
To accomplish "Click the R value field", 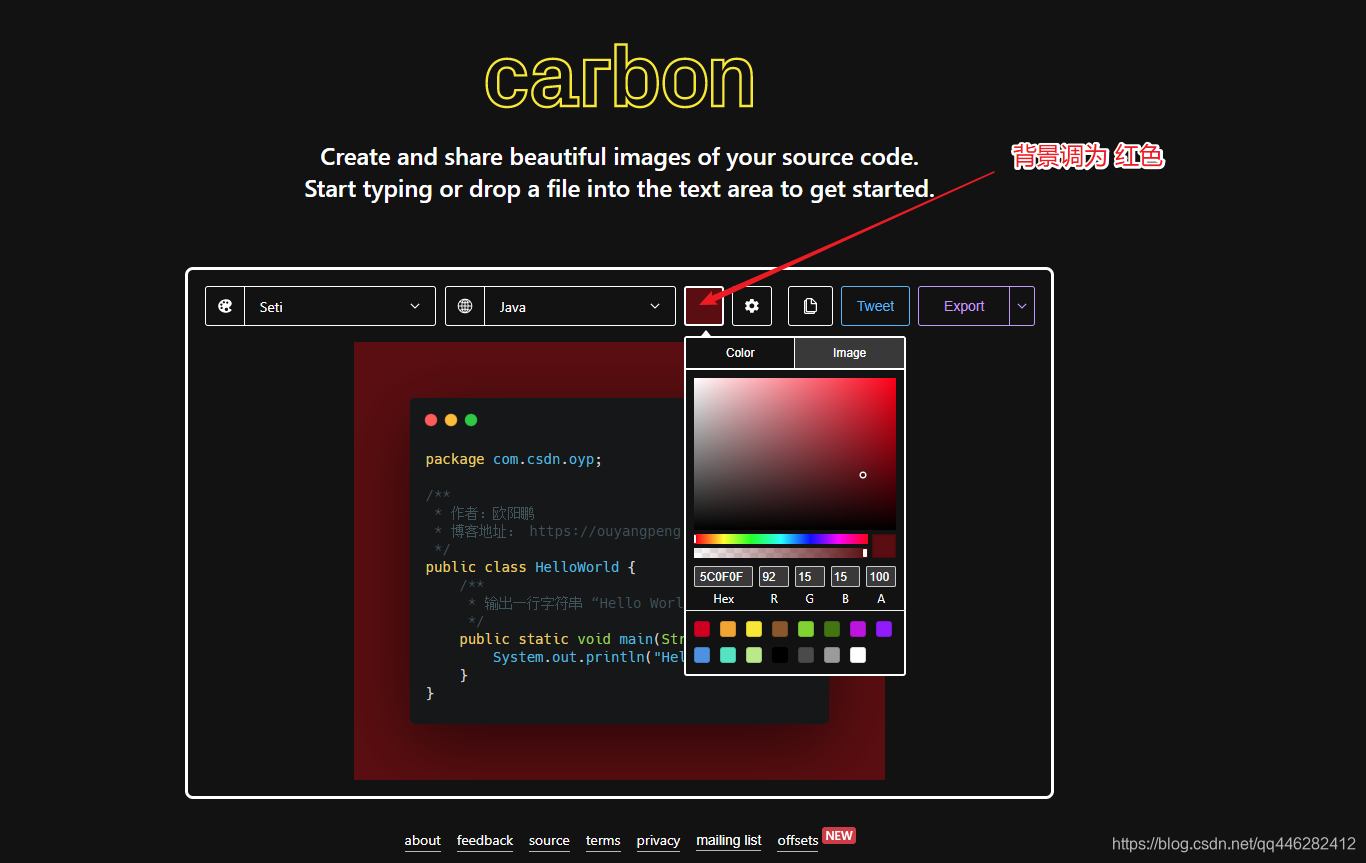I will point(774,576).
